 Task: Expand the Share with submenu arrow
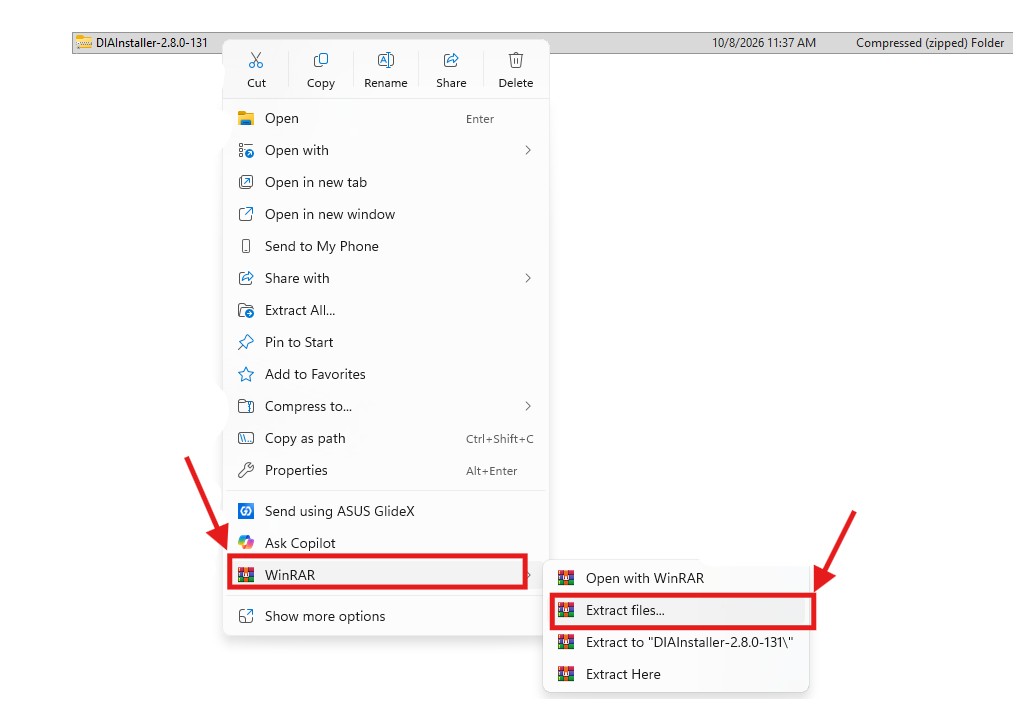click(528, 278)
